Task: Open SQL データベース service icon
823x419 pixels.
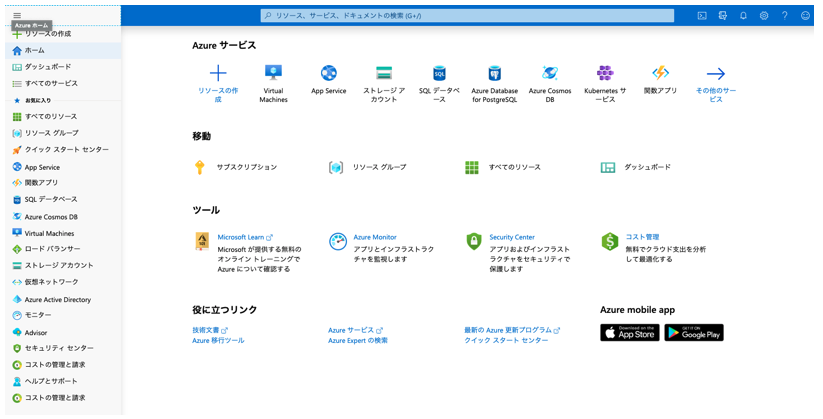Action: [x=439, y=73]
